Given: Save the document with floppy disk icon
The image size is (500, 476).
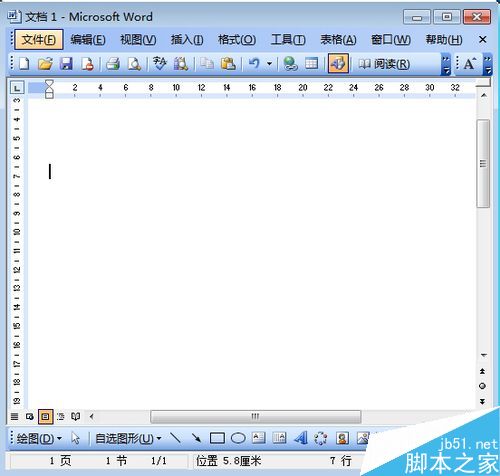Looking at the screenshot, I should (x=66, y=63).
